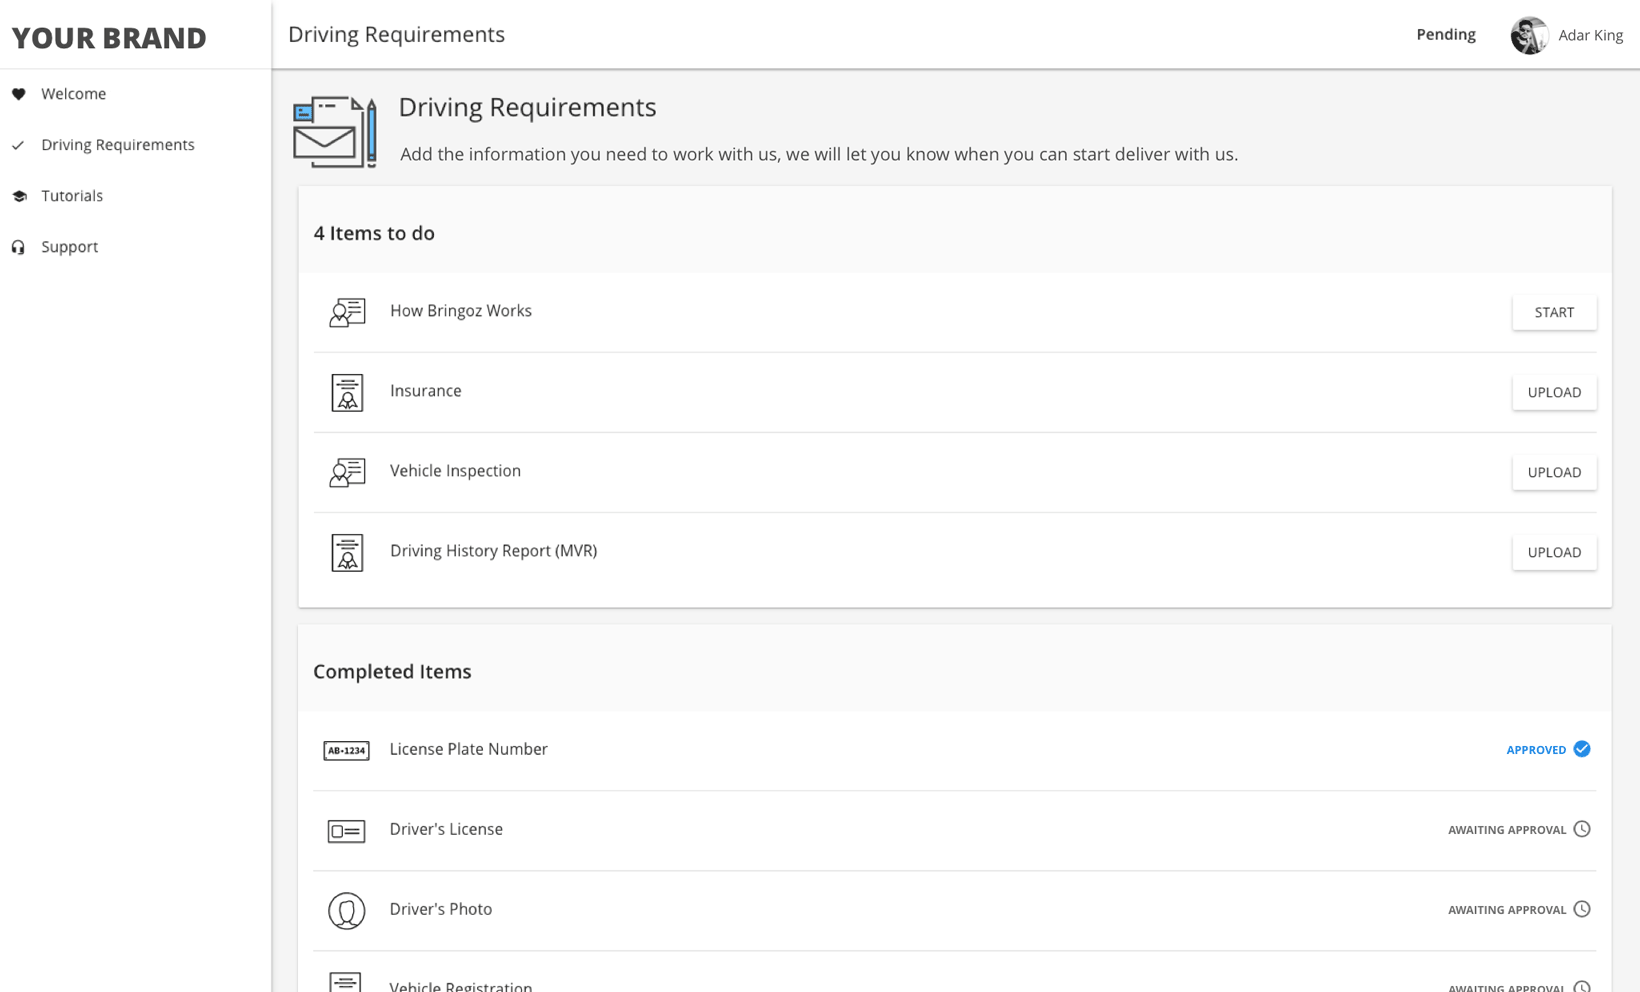Click the YOUR BRAND logo
Viewport: 1640px width, 992px height.
(109, 38)
